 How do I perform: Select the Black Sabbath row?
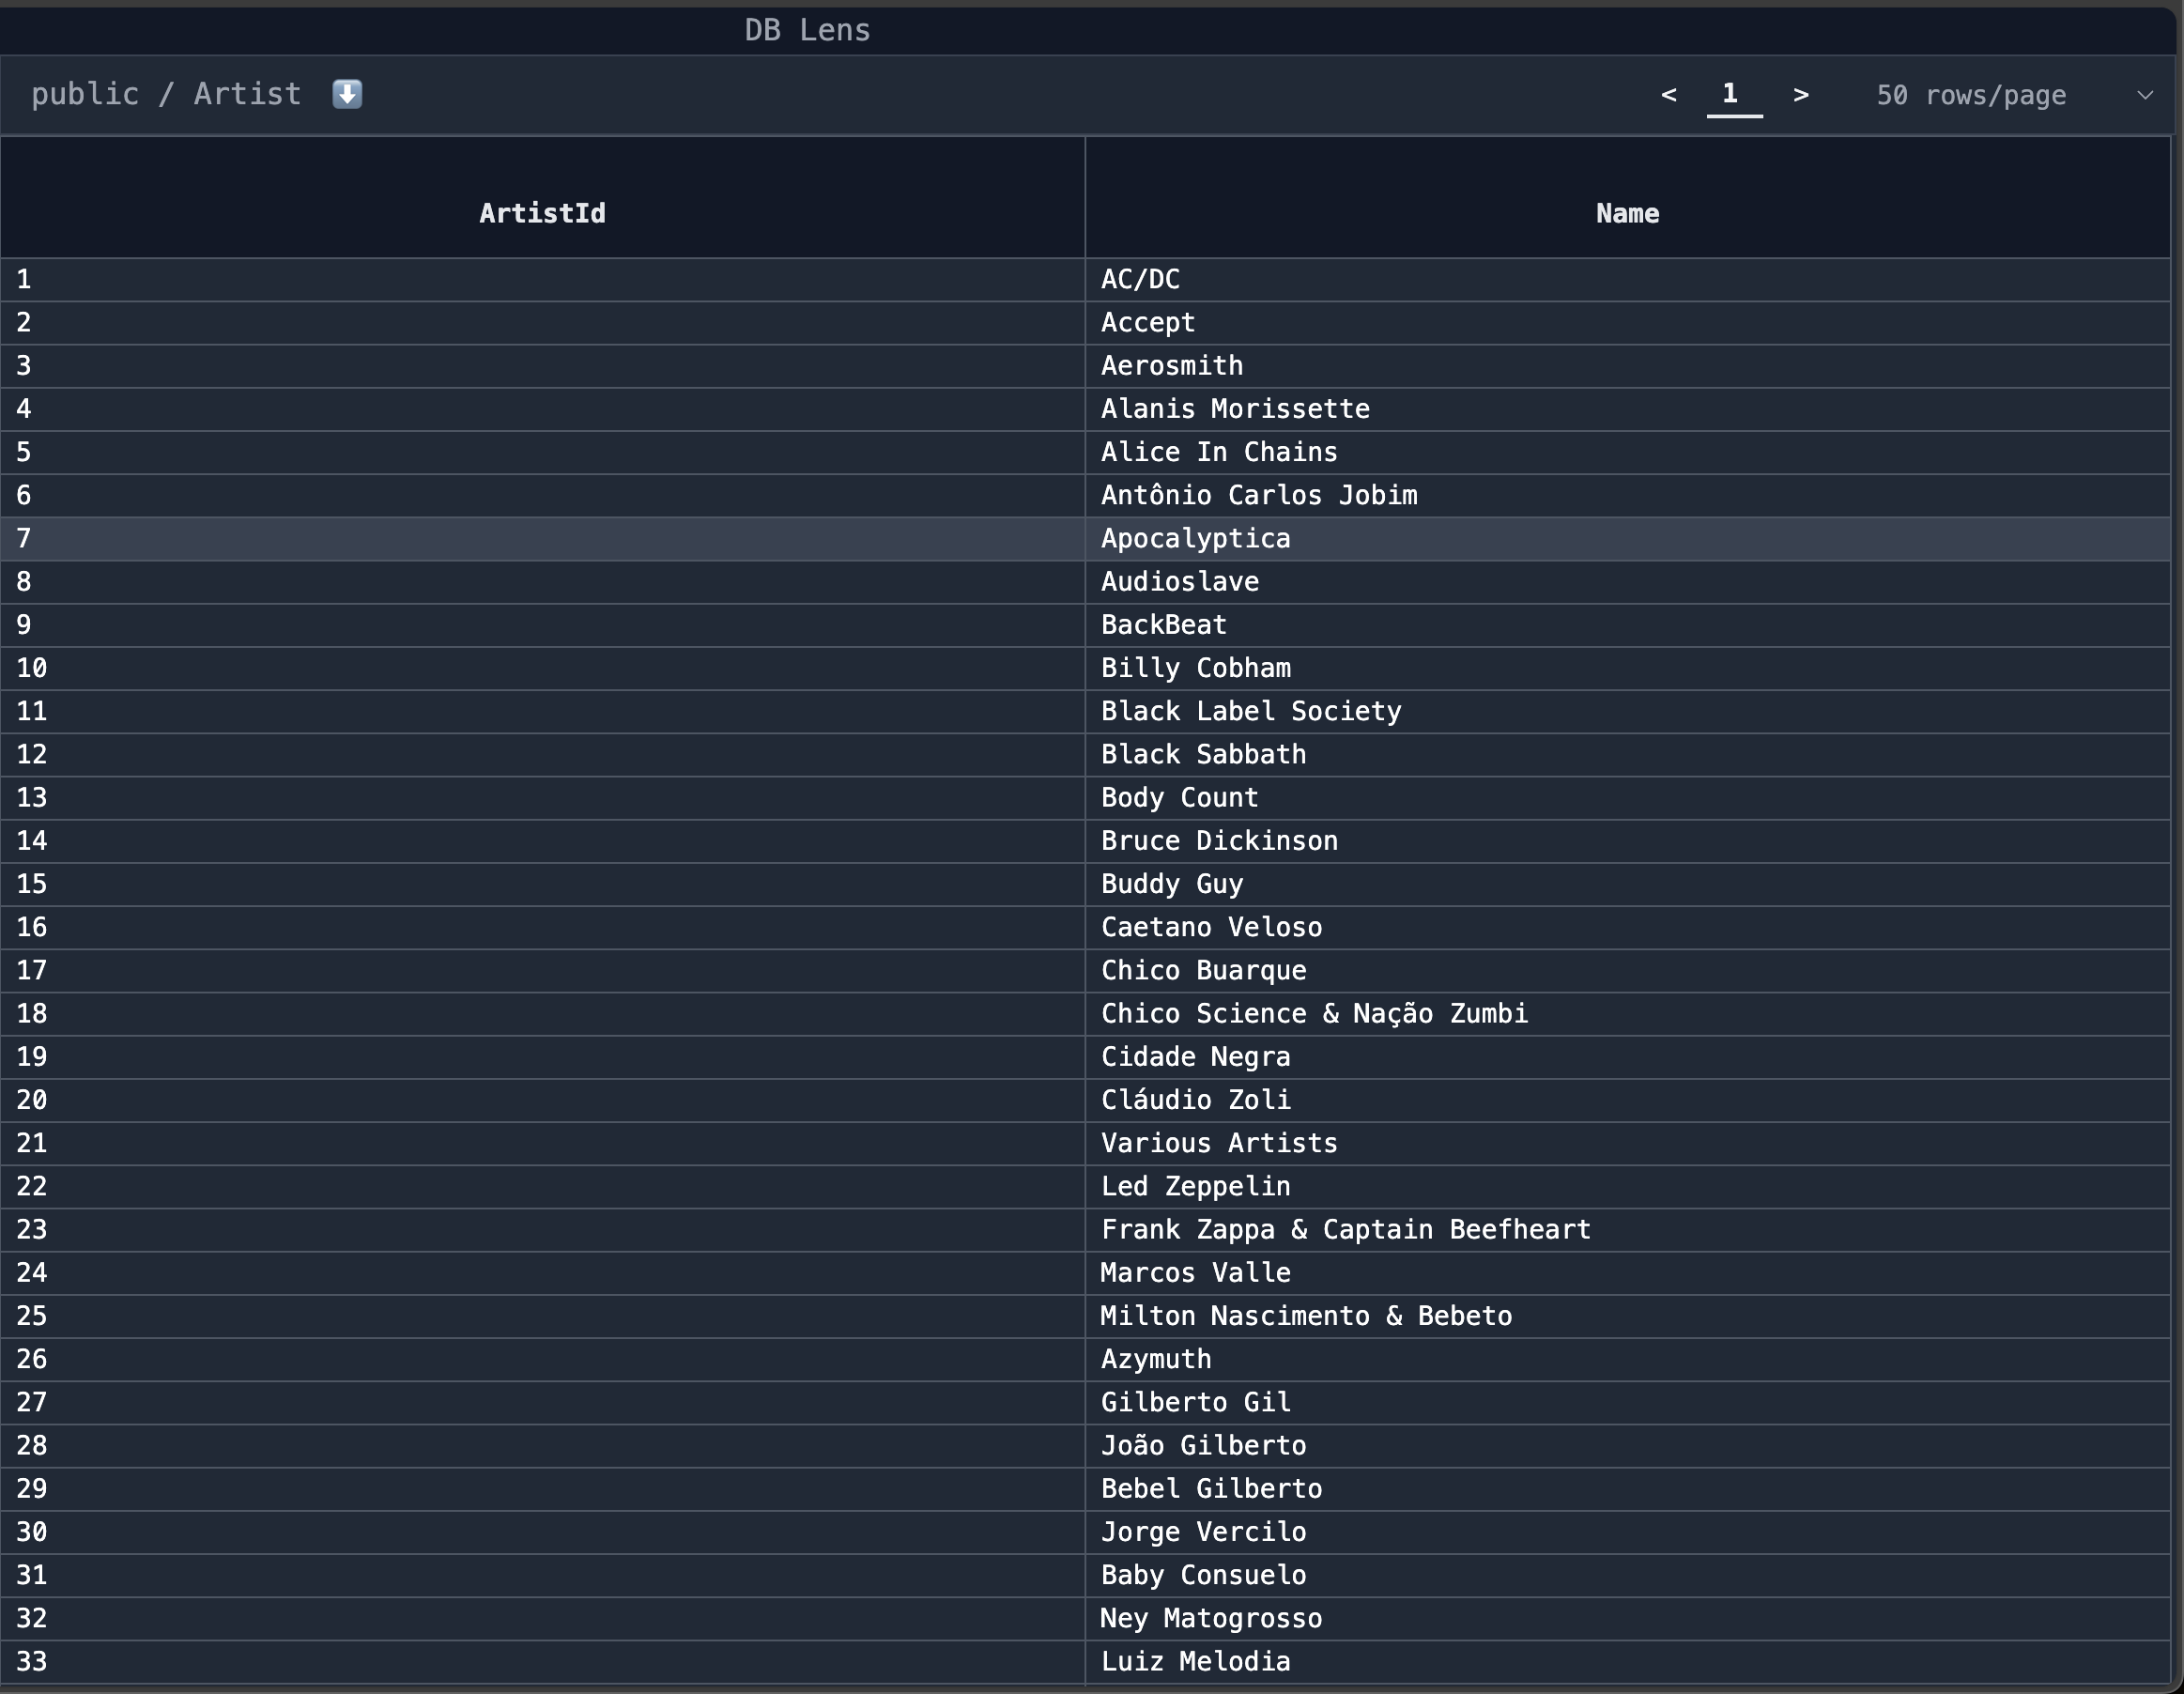click(x=1204, y=754)
